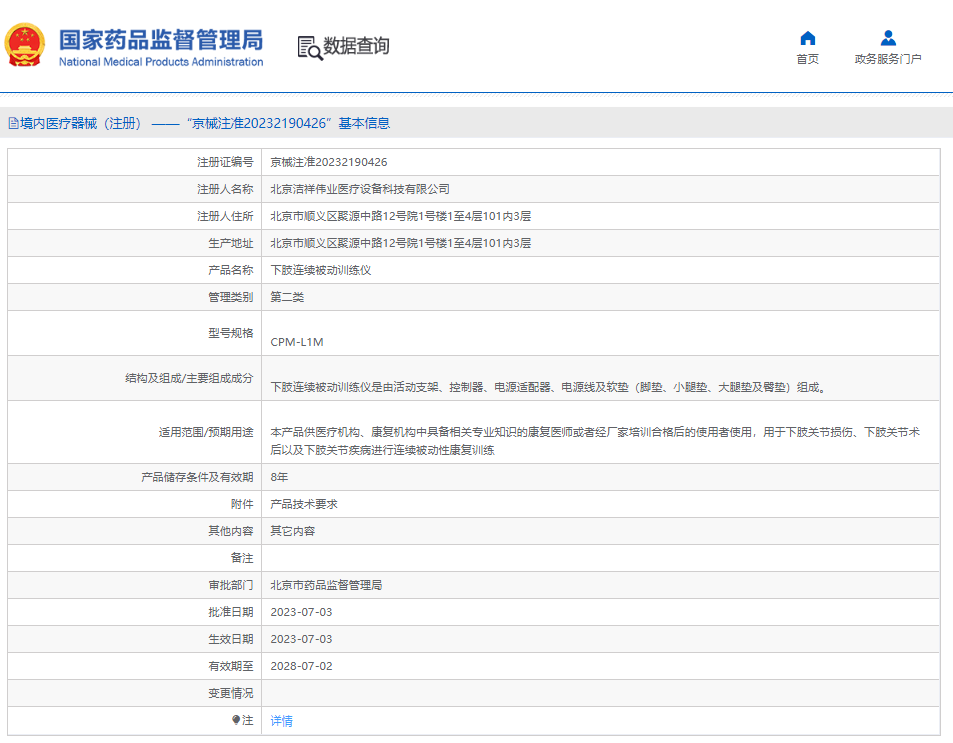This screenshot has width=953, height=743.
Task: Click the 型号规格 label
Action: pos(230,333)
